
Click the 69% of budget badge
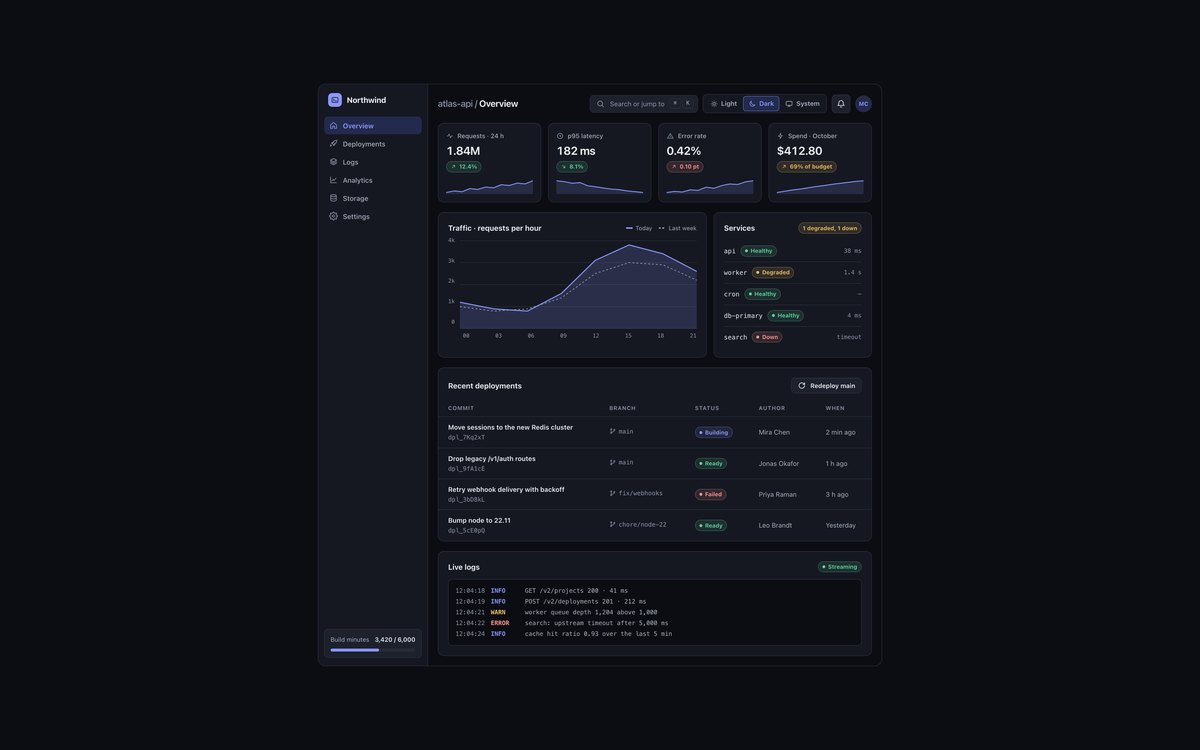coord(807,167)
